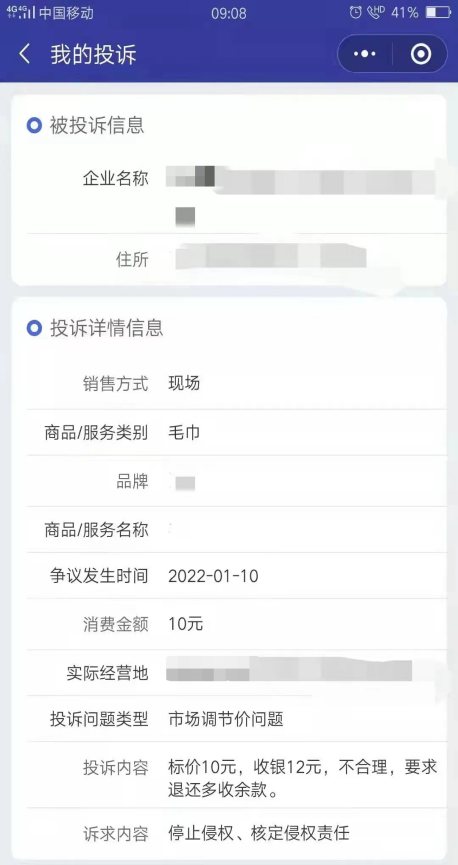Tap the blurred 实际经营地 address value
The width and height of the screenshot is (458, 865).
[x=289, y=669]
